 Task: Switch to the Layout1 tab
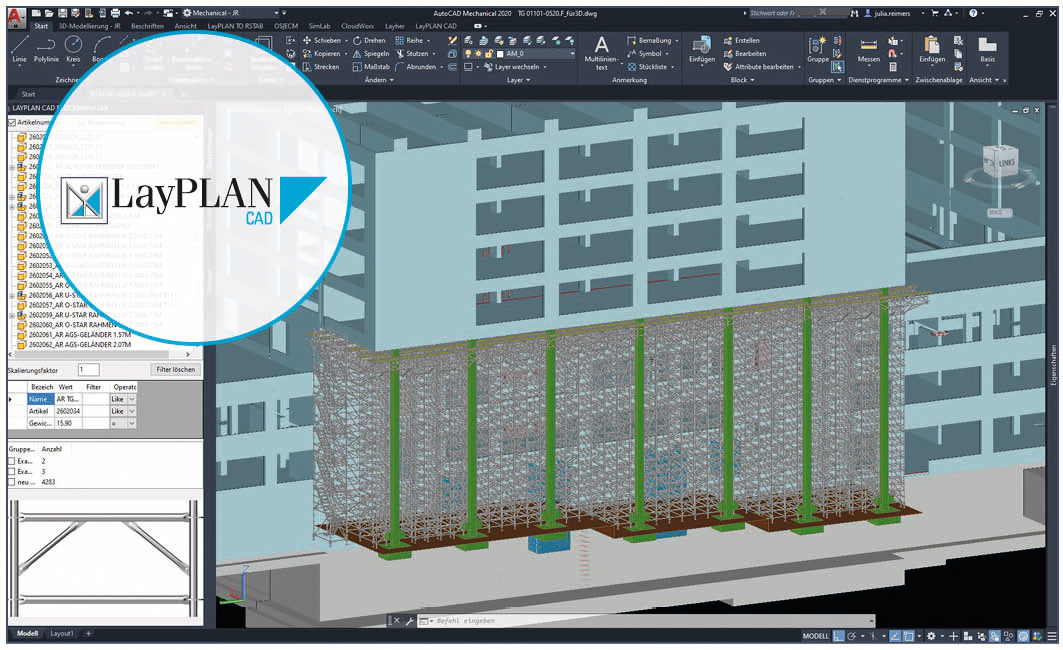62,634
